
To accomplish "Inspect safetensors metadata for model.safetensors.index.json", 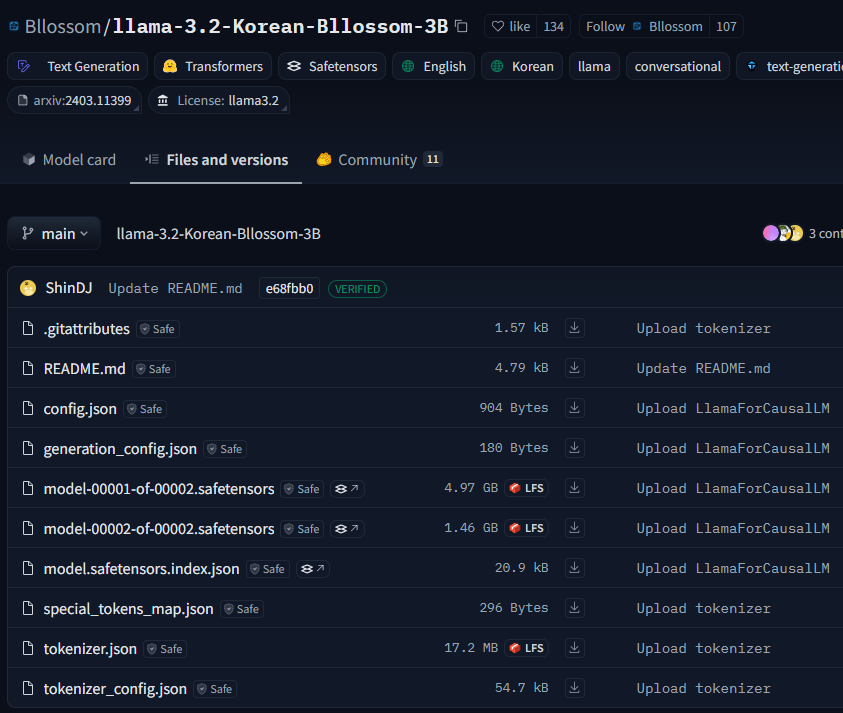I will pos(312,569).
